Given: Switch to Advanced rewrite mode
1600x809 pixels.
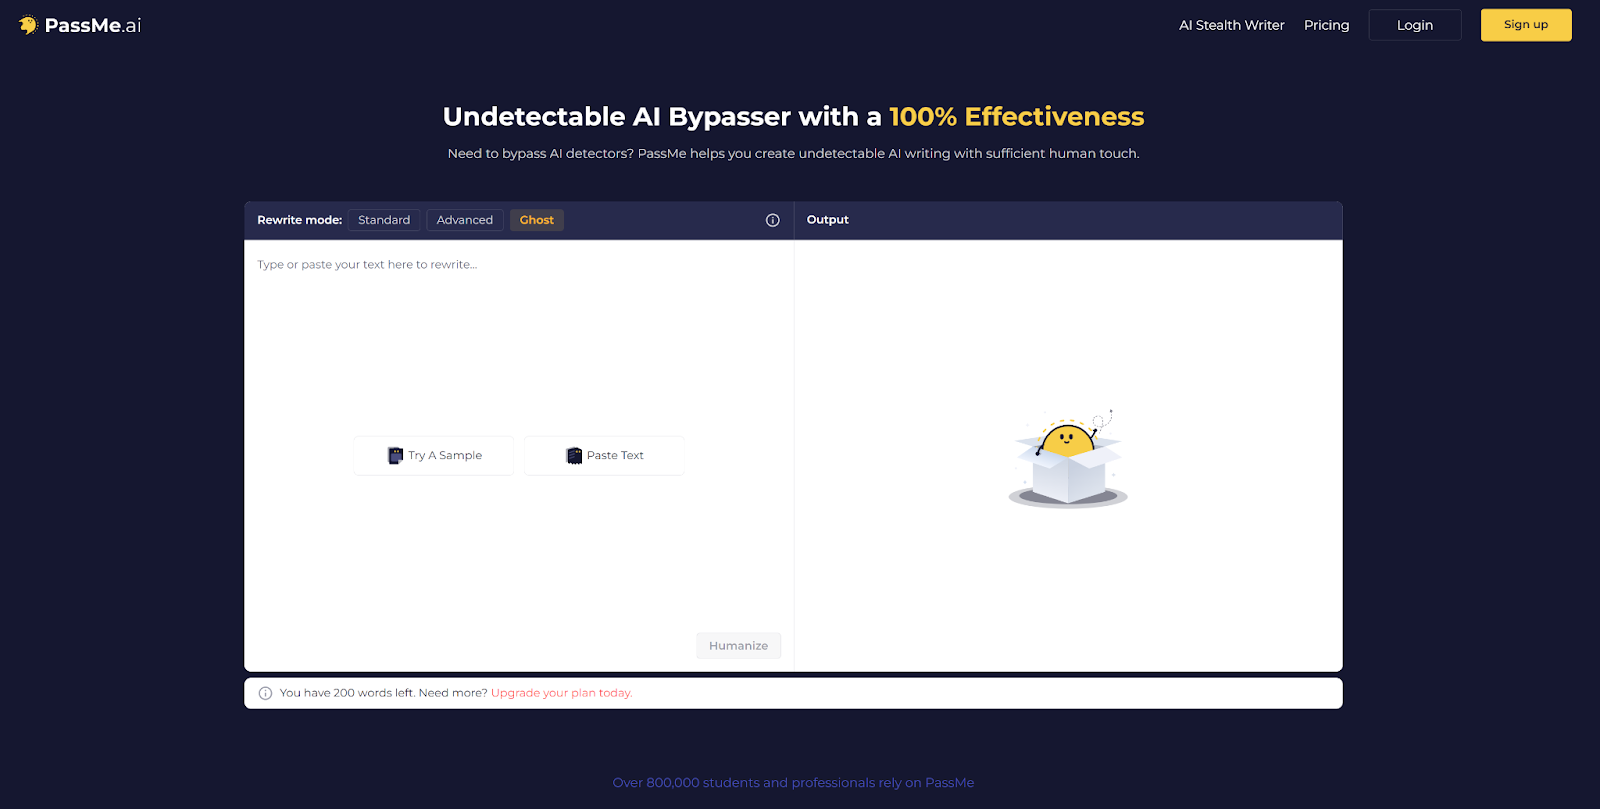Looking at the screenshot, I should tap(465, 220).
